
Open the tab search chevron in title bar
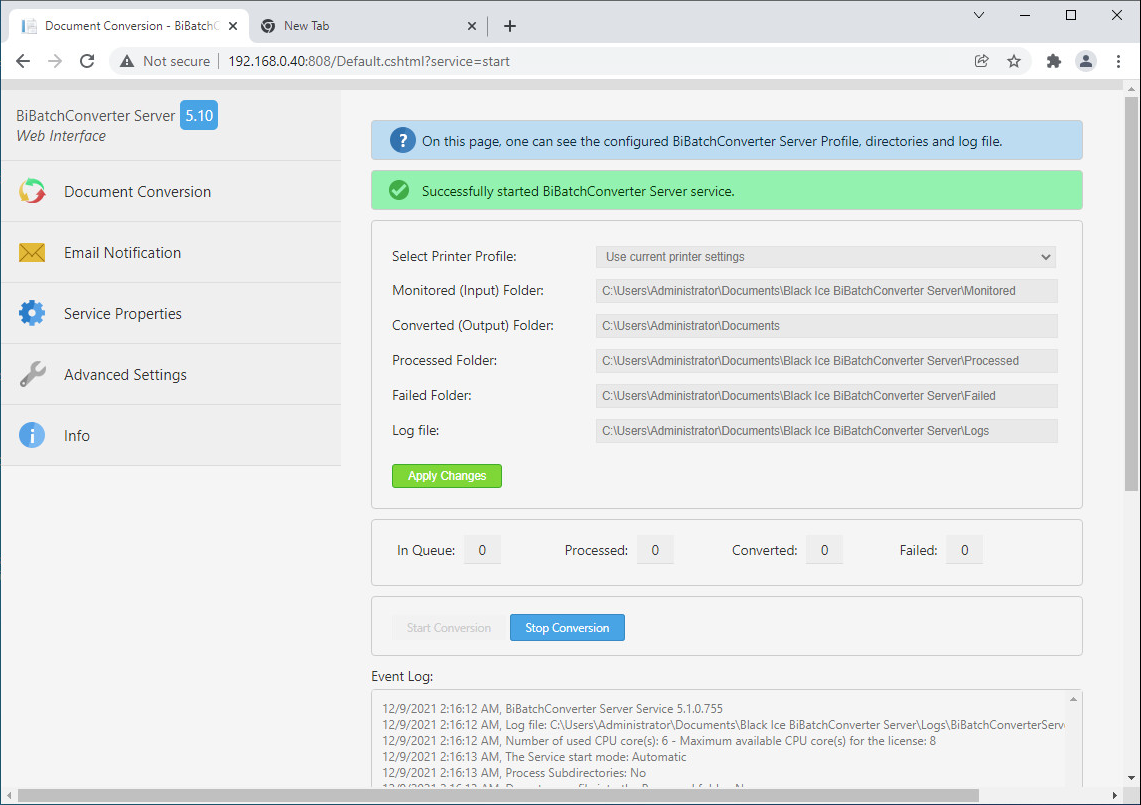[x=979, y=15]
